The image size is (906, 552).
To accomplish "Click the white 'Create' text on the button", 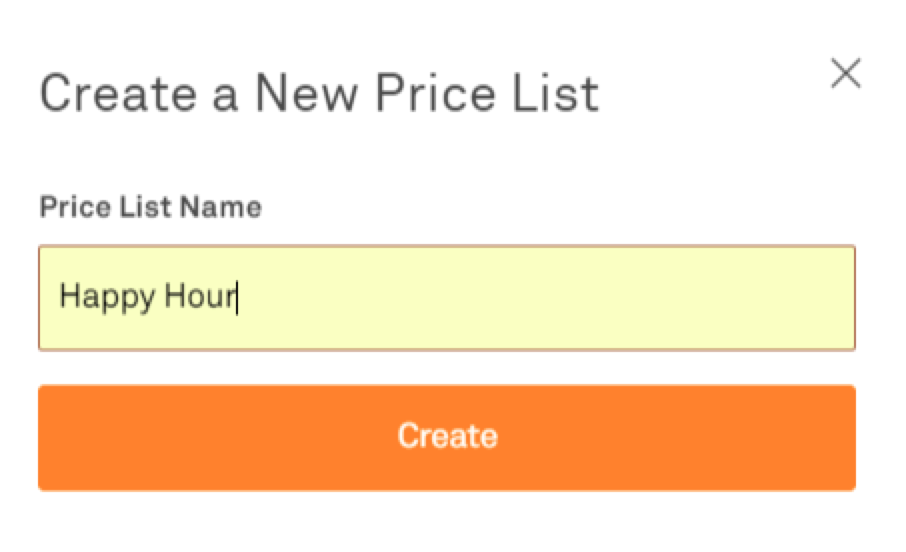I will [x=447, y=437].
